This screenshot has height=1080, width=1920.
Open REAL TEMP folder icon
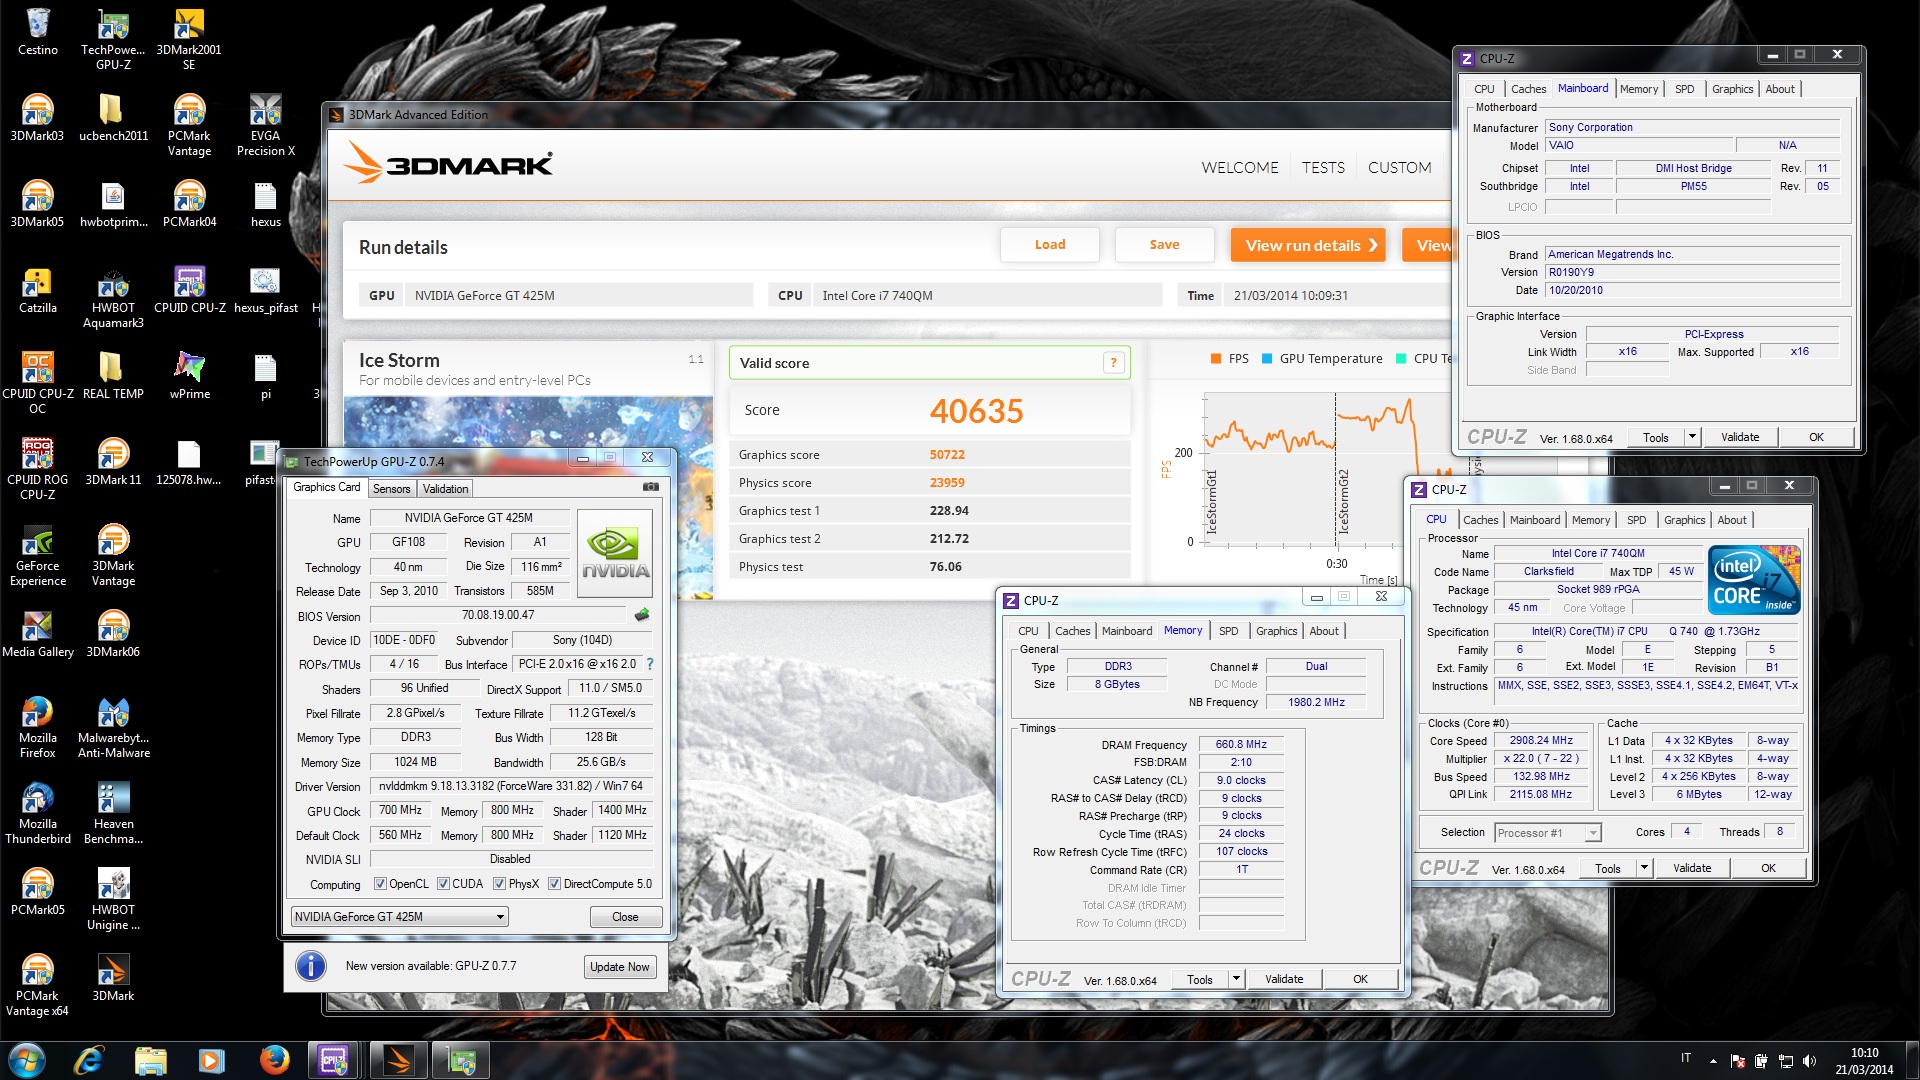(113, 376)
